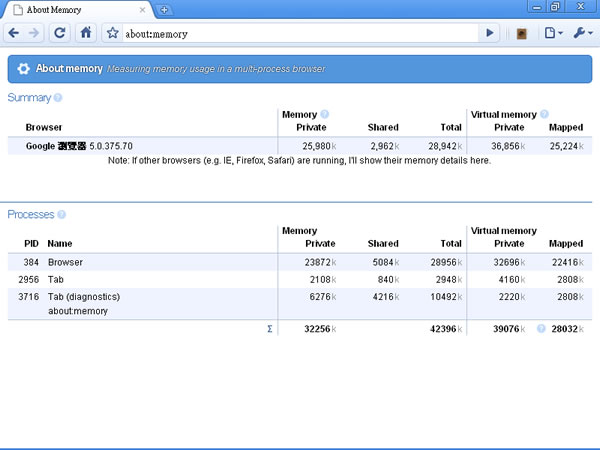Select the About Memory tab
Image resolution: width=600 pixels, height=450 pixels.
(x=77, y=10)
